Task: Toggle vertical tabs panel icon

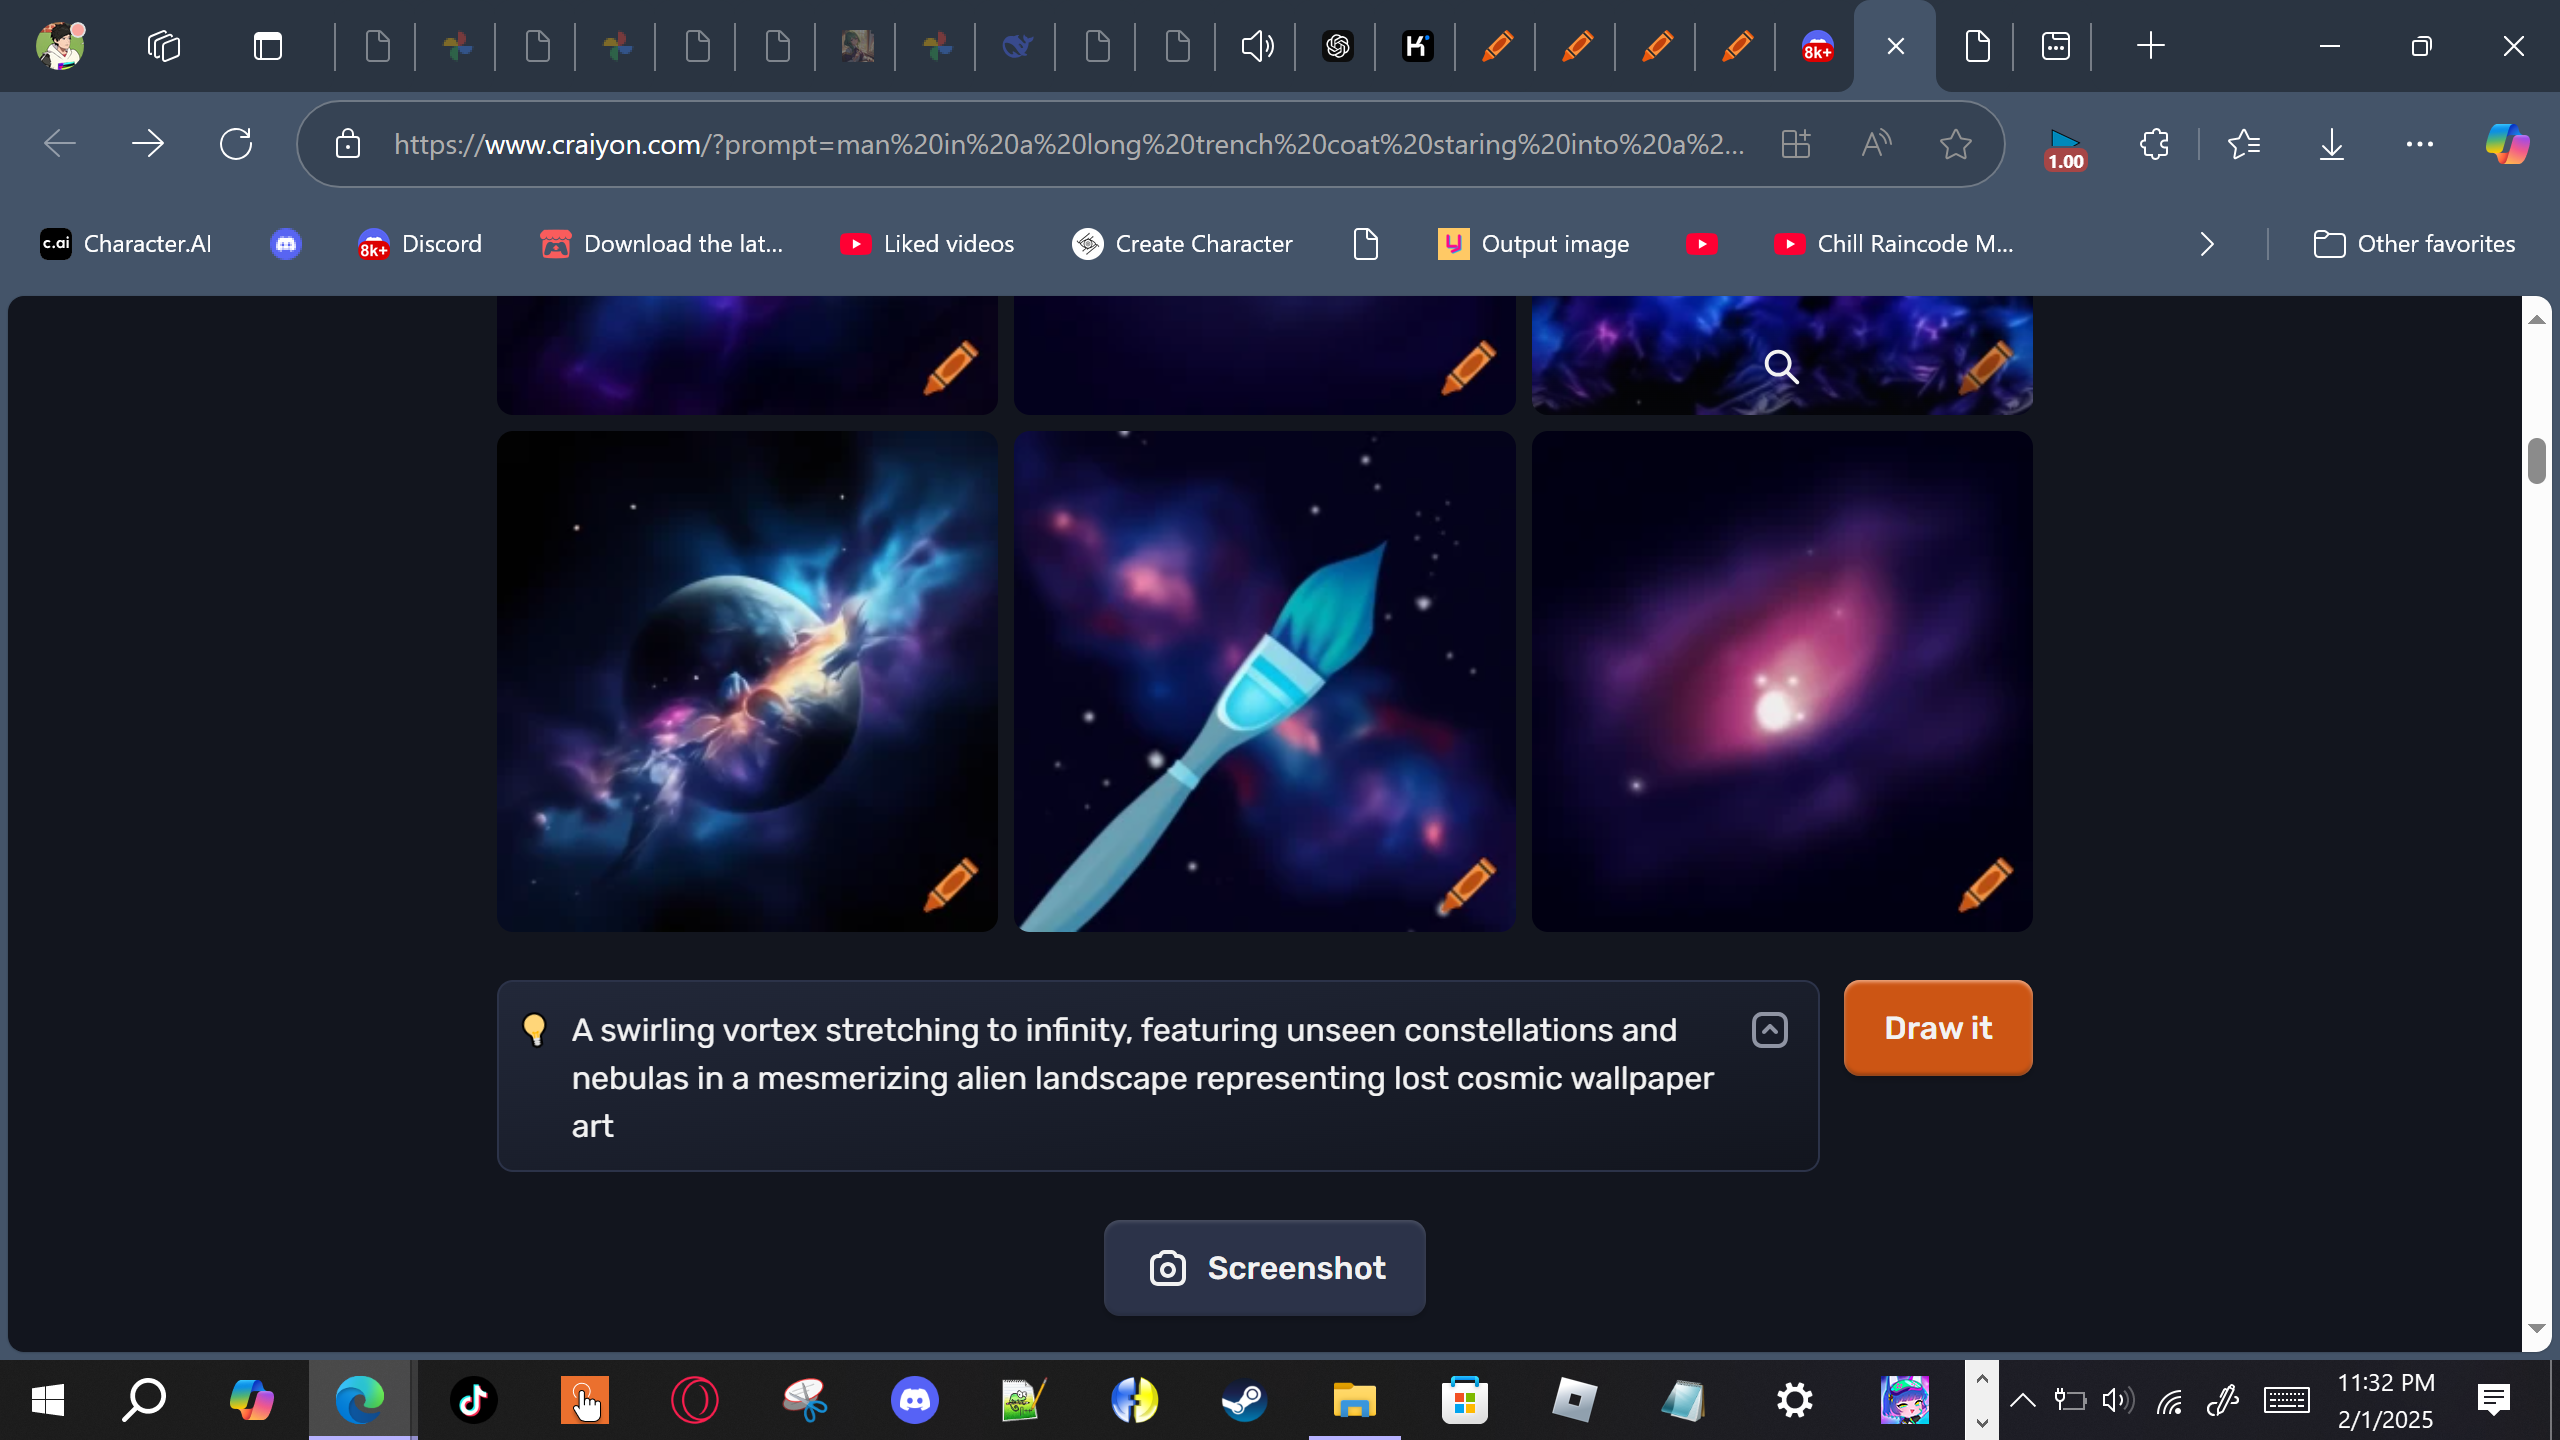Action: (267, 46)
